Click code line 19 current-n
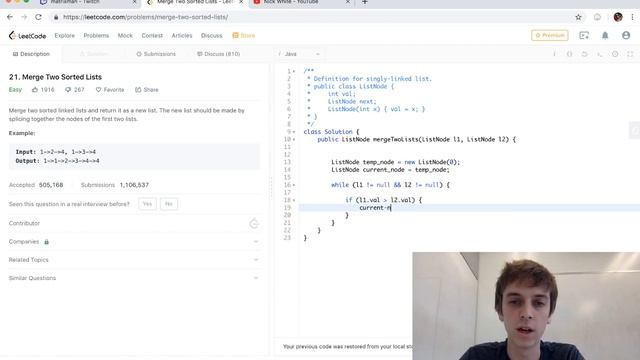Screen dimensions: 640x360 tap(375, 208)
